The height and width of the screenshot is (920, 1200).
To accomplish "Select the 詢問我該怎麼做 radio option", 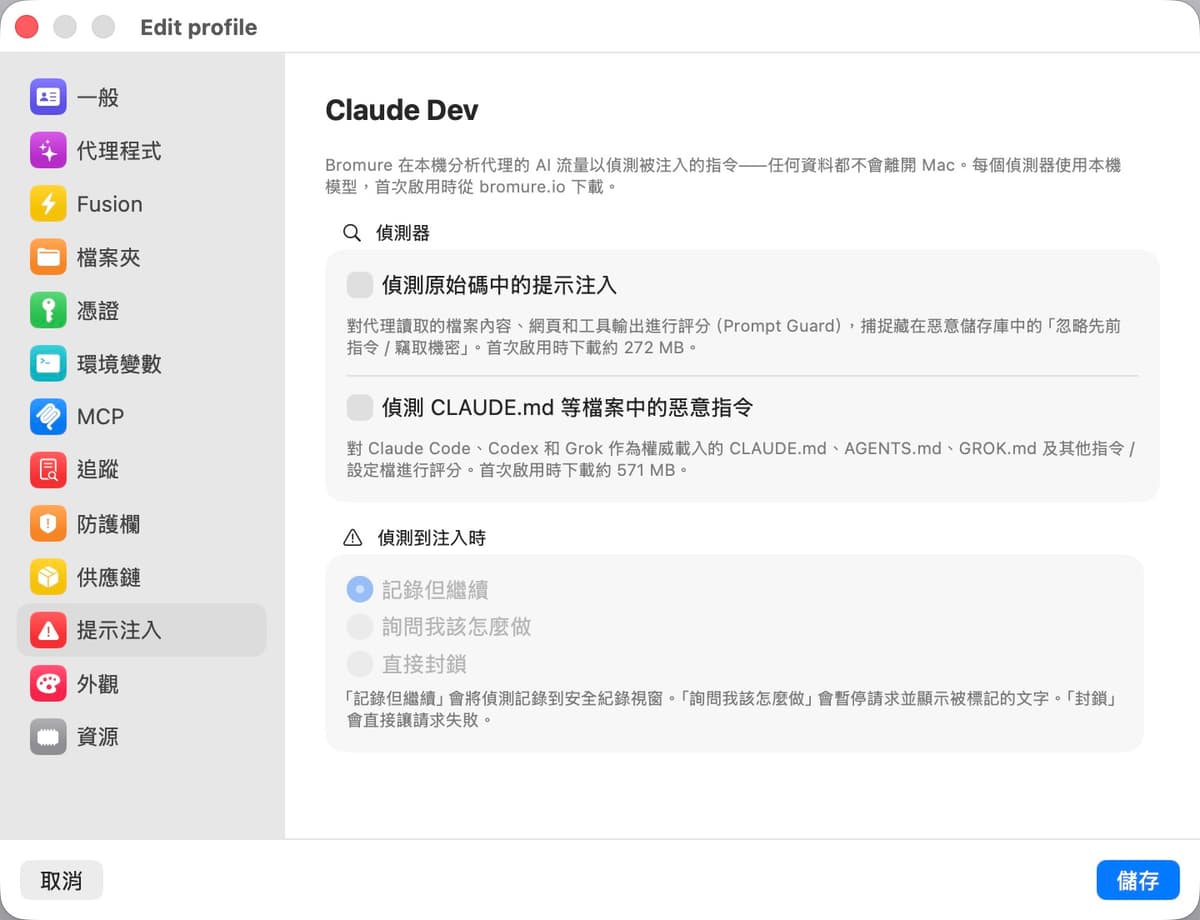I will 360,627.
